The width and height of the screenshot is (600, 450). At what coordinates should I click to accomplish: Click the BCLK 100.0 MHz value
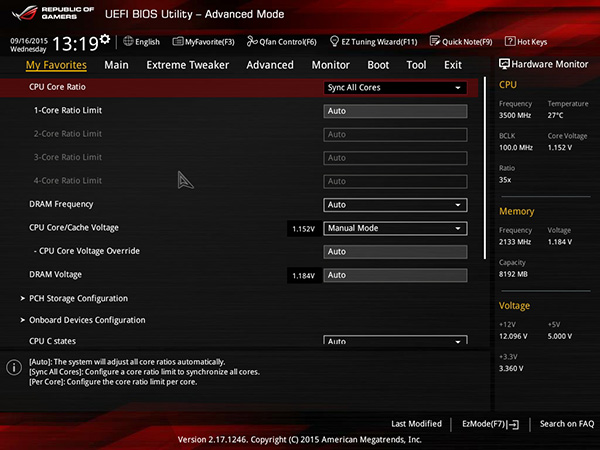516,148
